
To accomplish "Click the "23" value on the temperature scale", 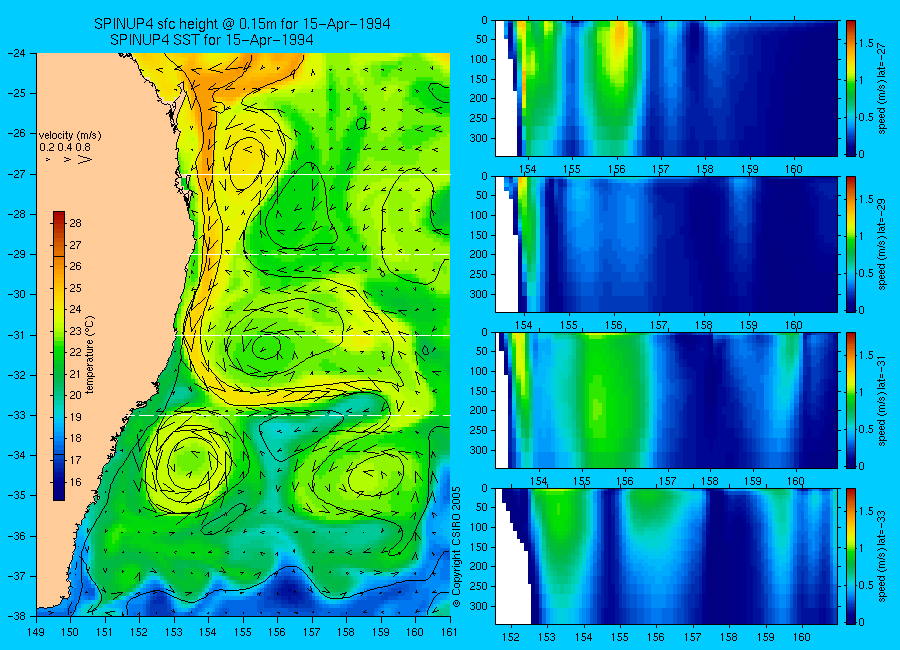I will point(76,331).
